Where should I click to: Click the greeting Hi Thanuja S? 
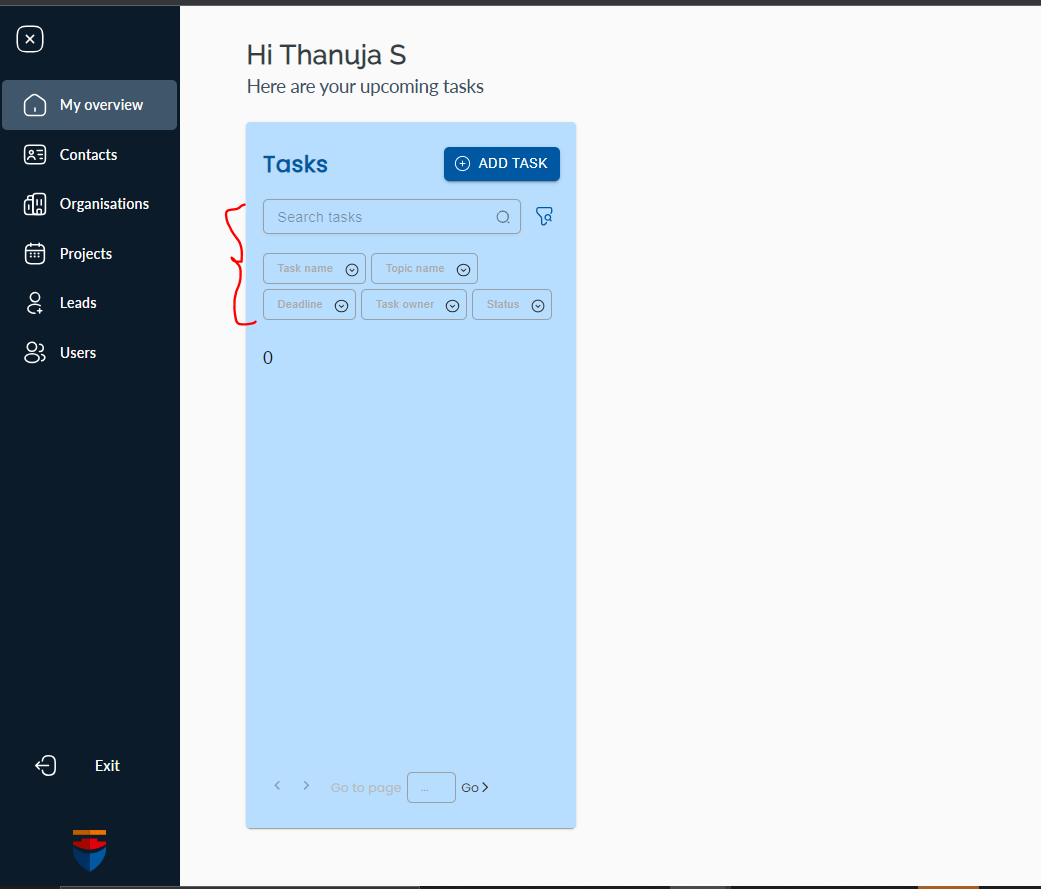point(326,55)
